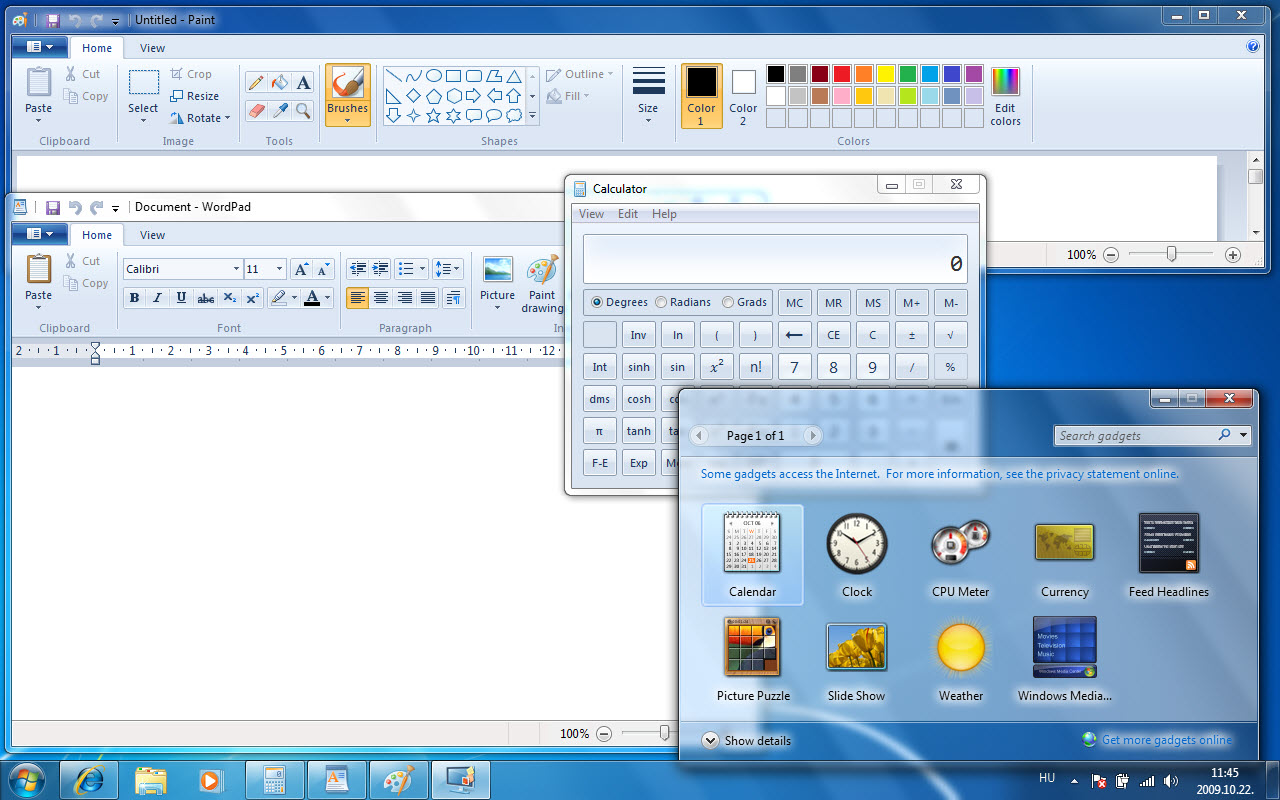The image size is (1280, 800).
Task: Expand the Brushes dropdown in Paint
Action: 347,120
